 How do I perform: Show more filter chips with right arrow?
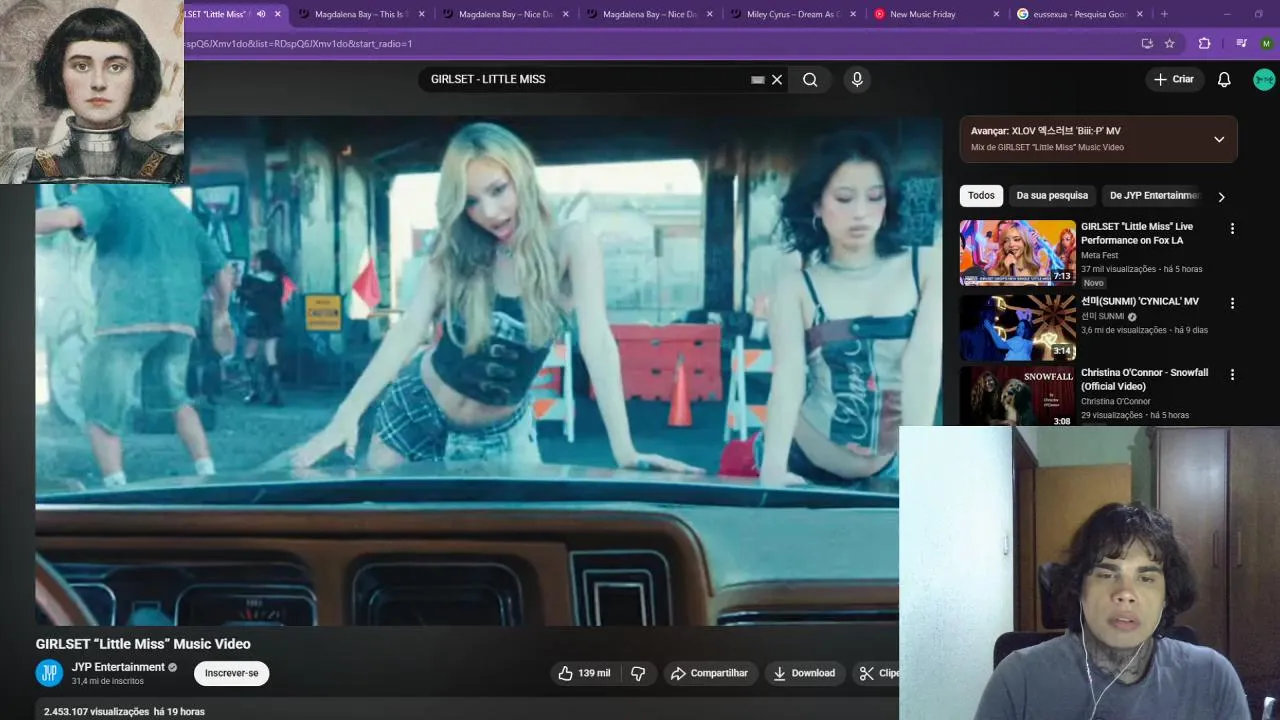point(1221,197)
